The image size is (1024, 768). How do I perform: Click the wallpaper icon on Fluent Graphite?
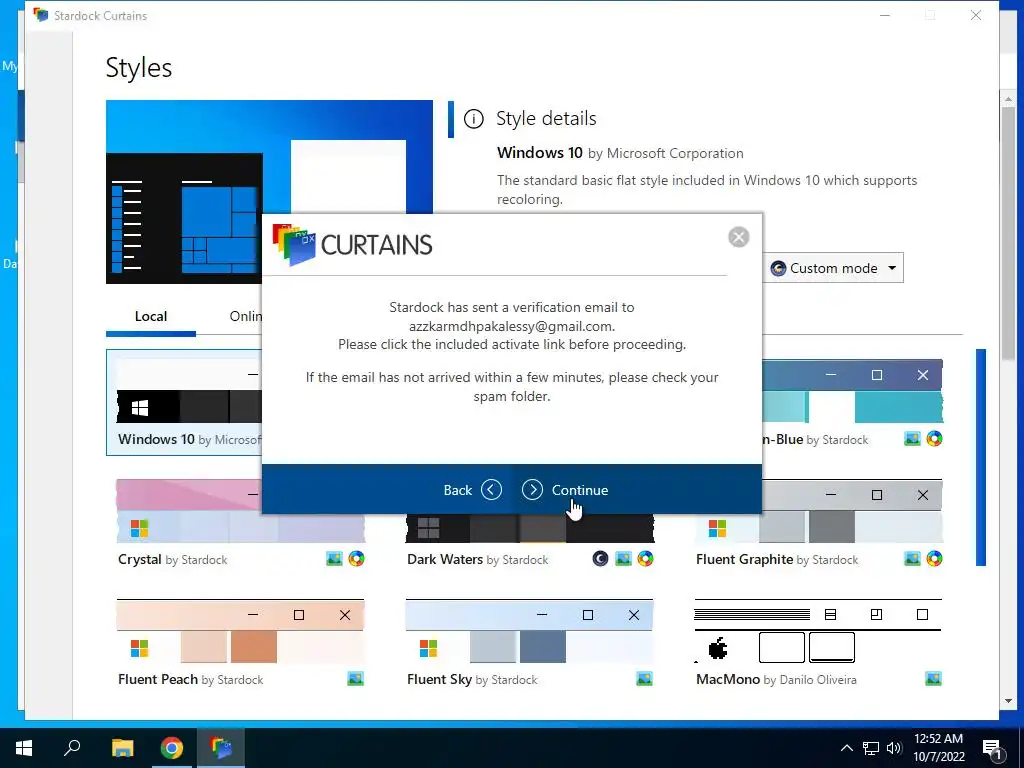pyautogui.click(x=912, y=559)
